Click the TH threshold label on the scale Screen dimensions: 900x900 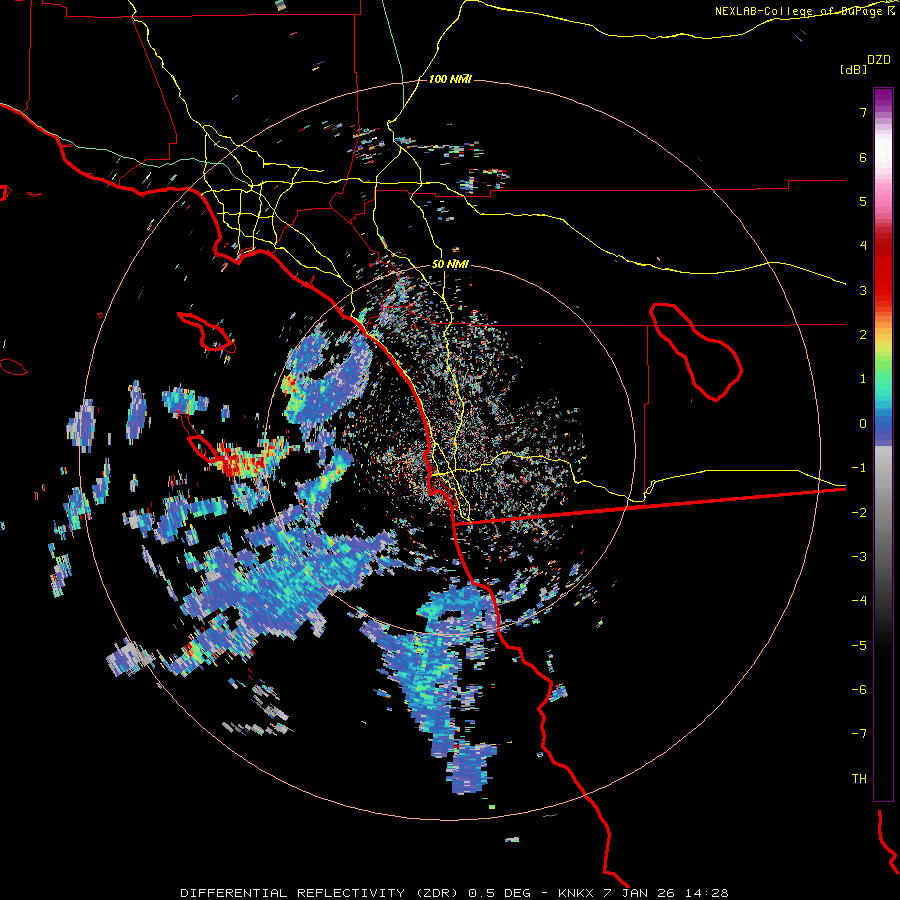click(859, 779)
